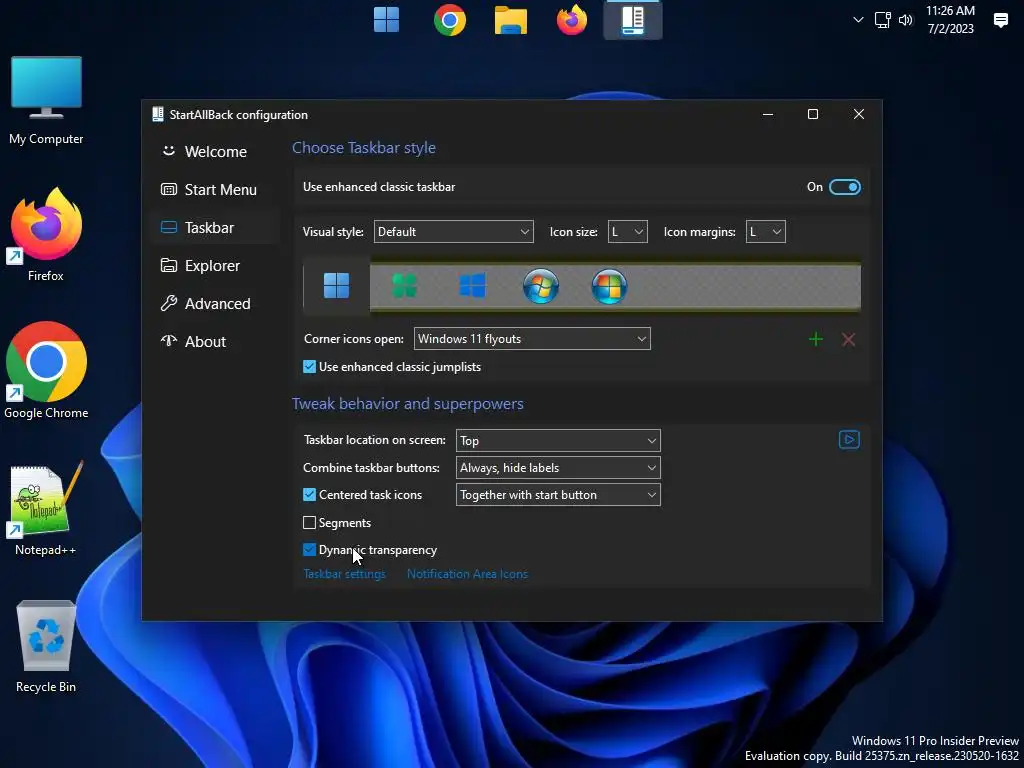Click the StartAllBack taskbar icon
Image resolution: width=1024 pixels, height=768 pixels.
click(x=633, y=20)
